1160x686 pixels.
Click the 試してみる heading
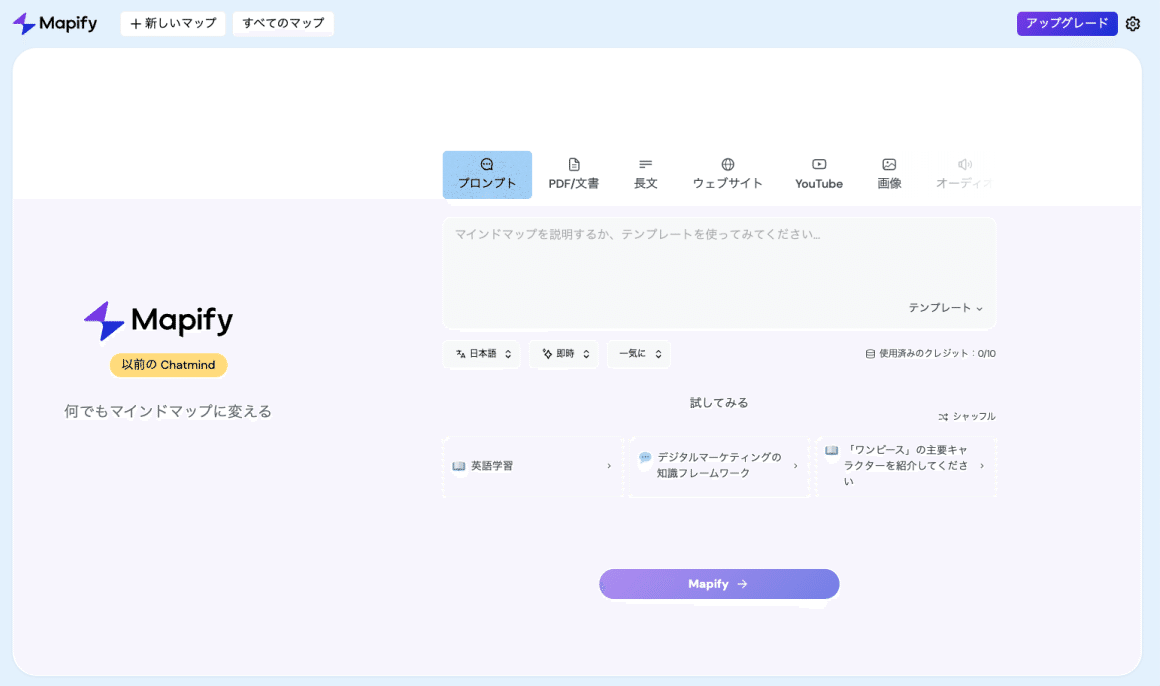click(719, 403)
